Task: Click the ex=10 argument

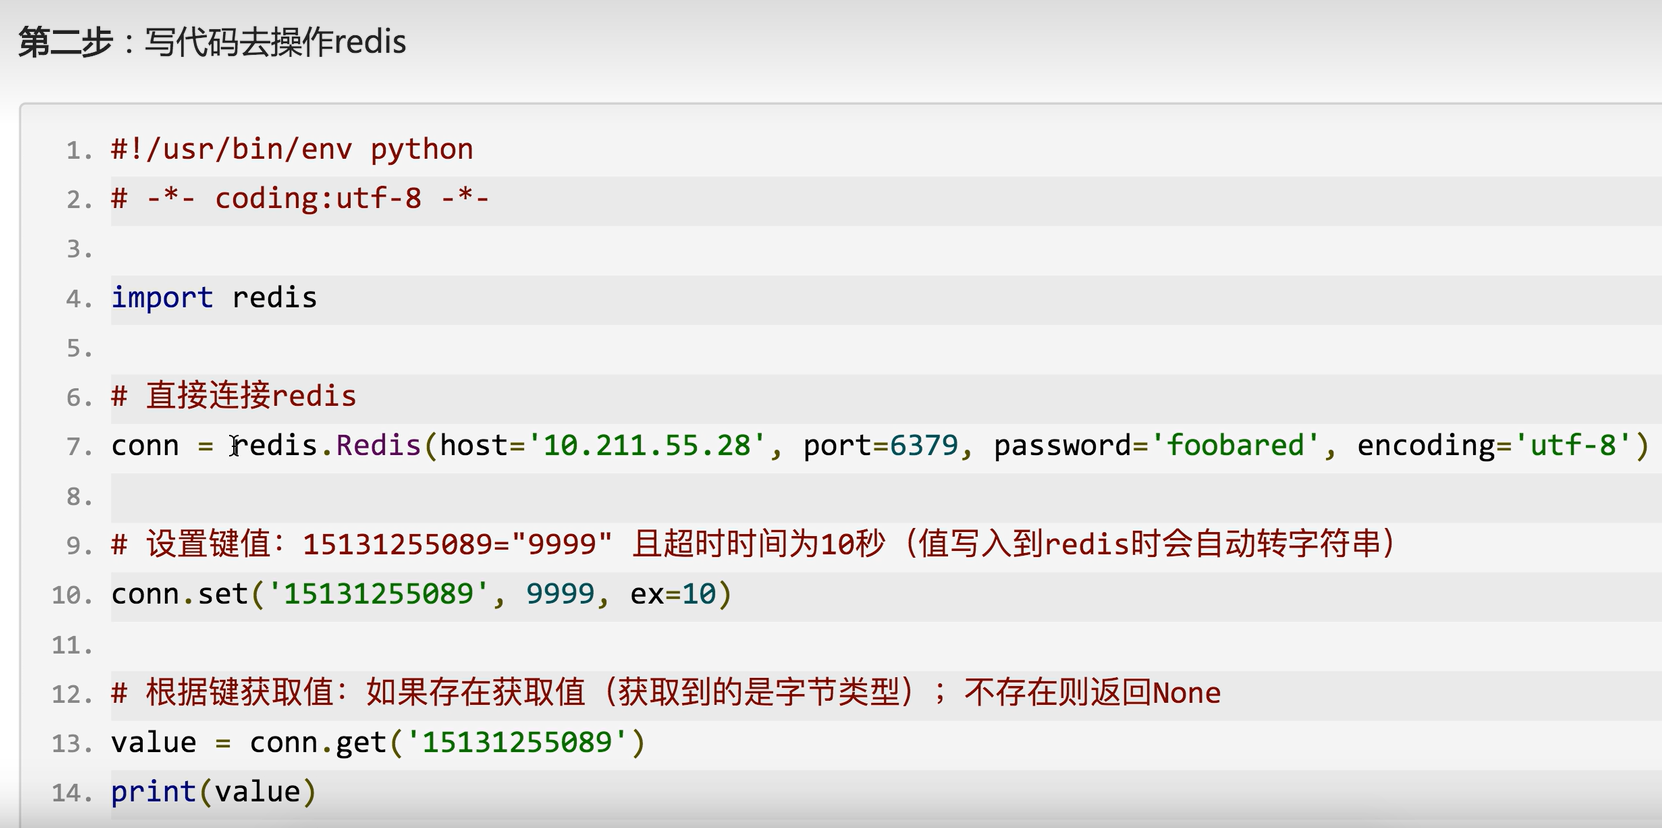Action: pos(673,594)
